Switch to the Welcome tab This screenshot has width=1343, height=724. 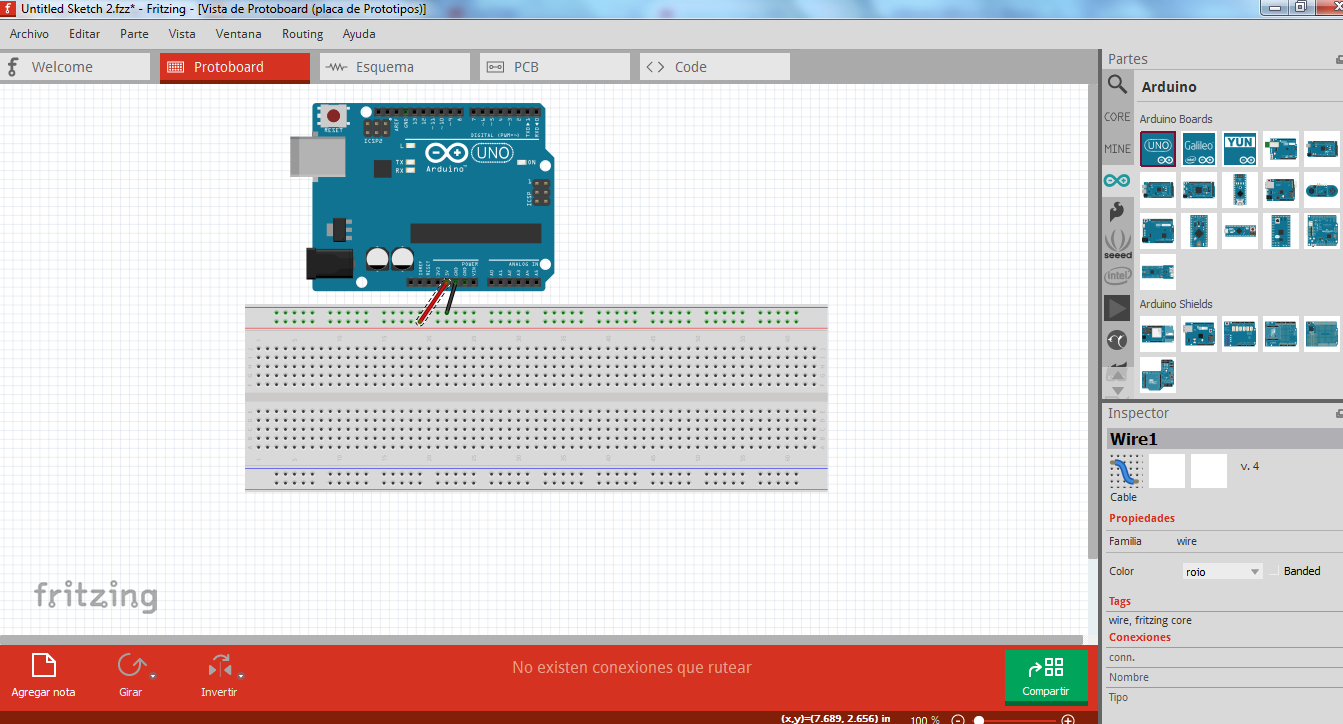tap(75, 67)
